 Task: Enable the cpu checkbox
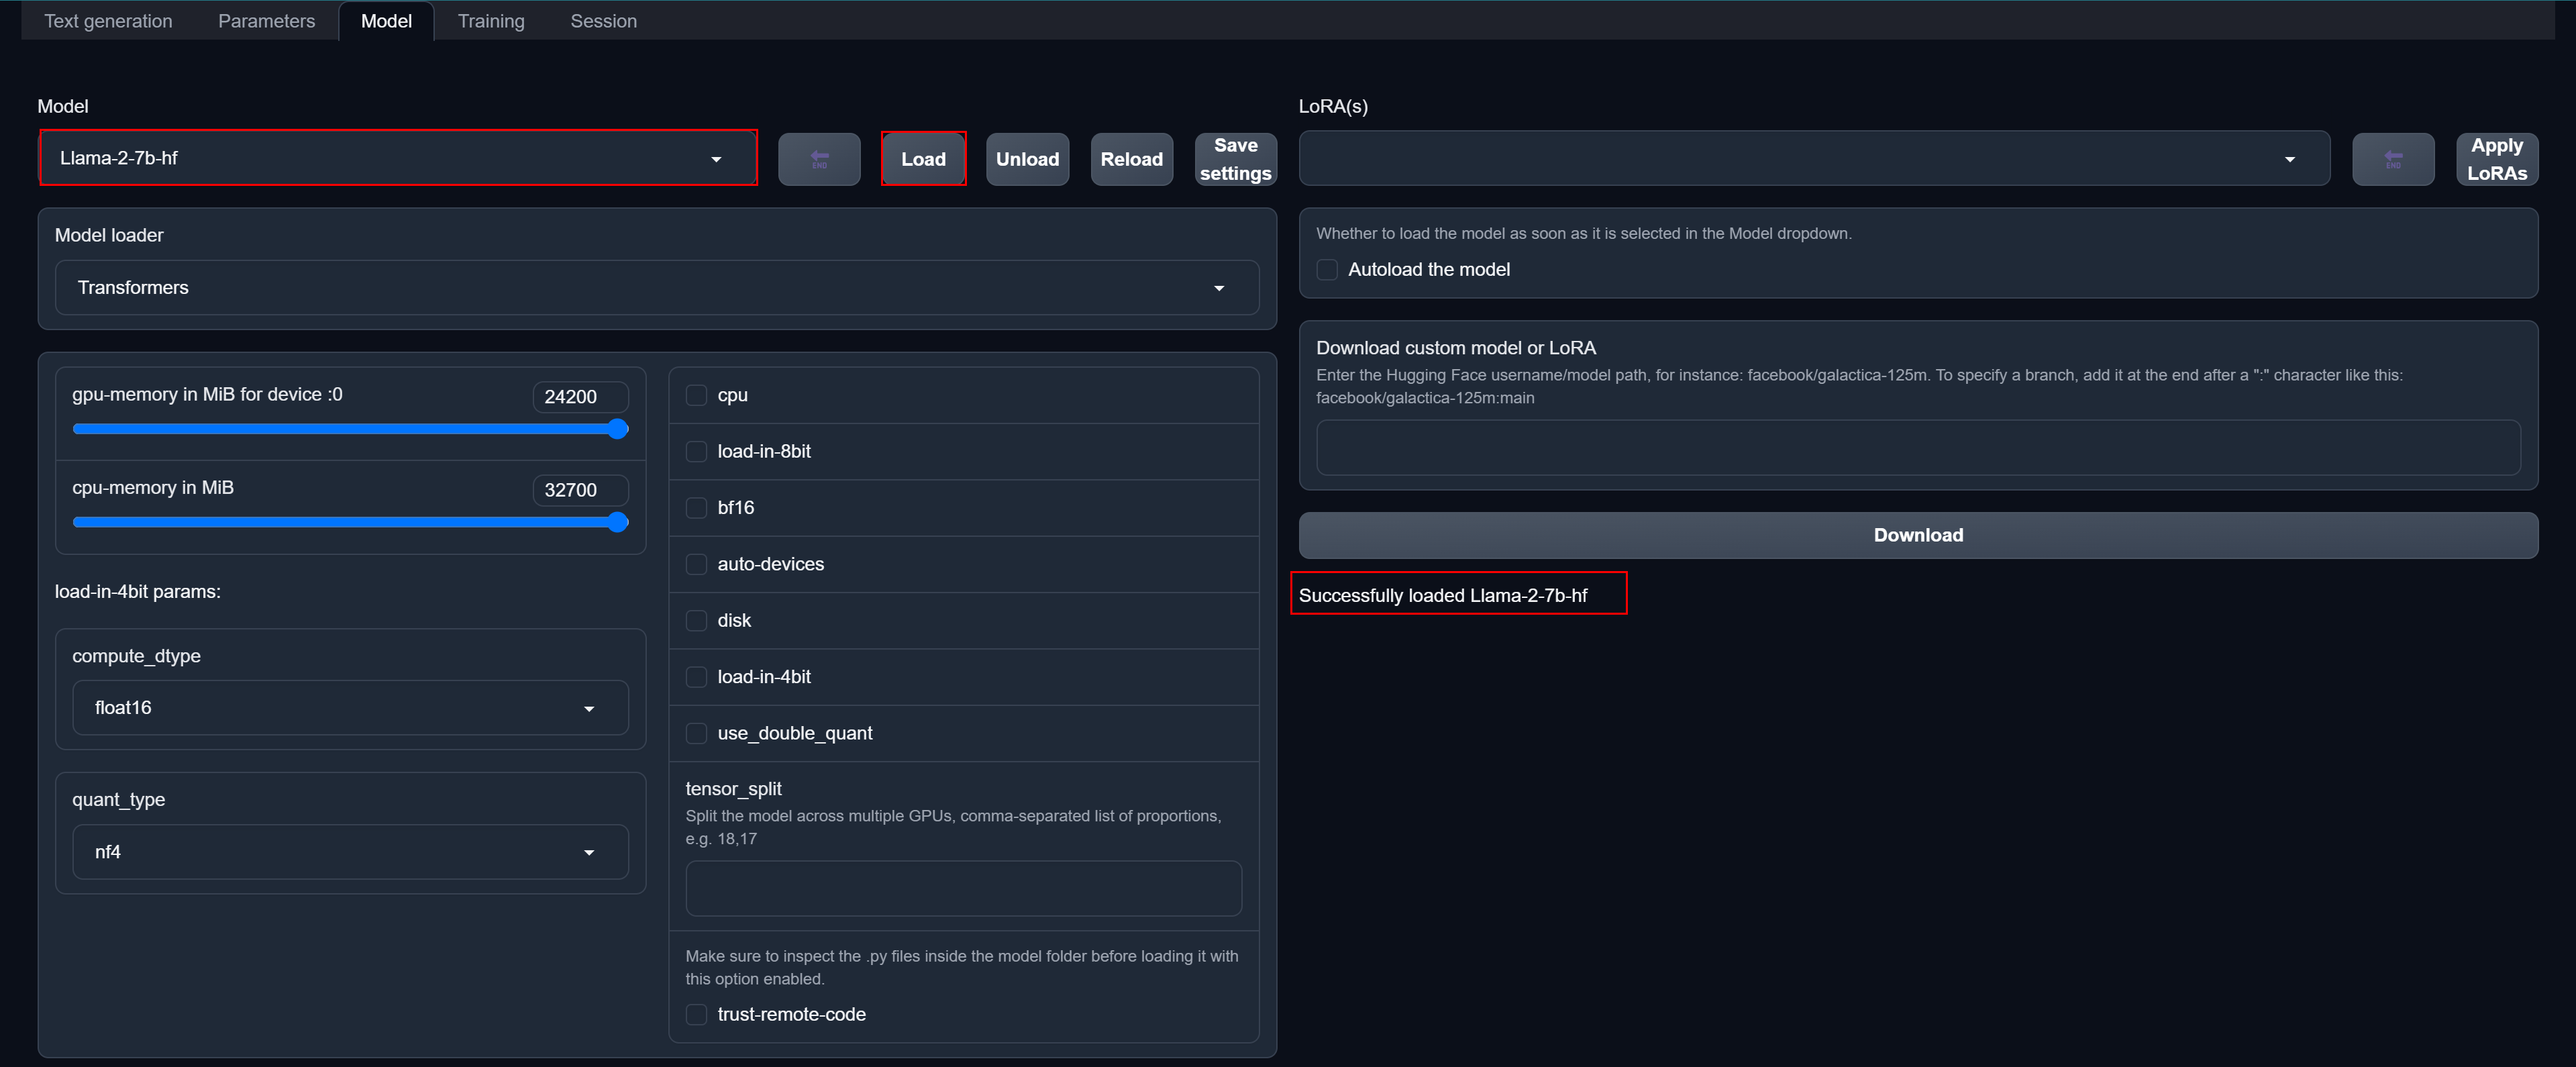pos(696,395)
